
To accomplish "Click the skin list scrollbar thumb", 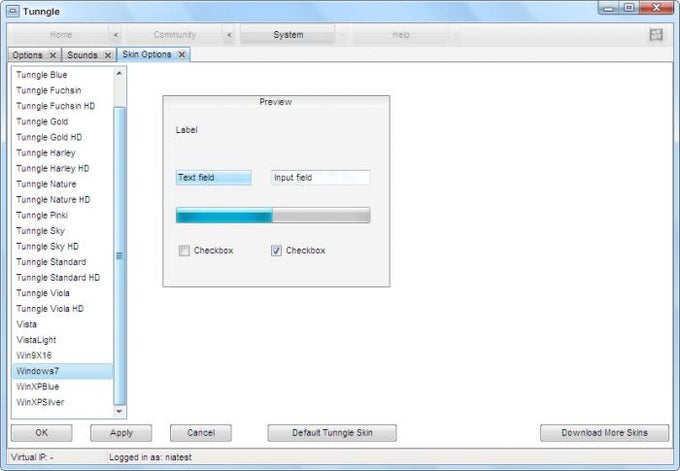I will 120,256.
